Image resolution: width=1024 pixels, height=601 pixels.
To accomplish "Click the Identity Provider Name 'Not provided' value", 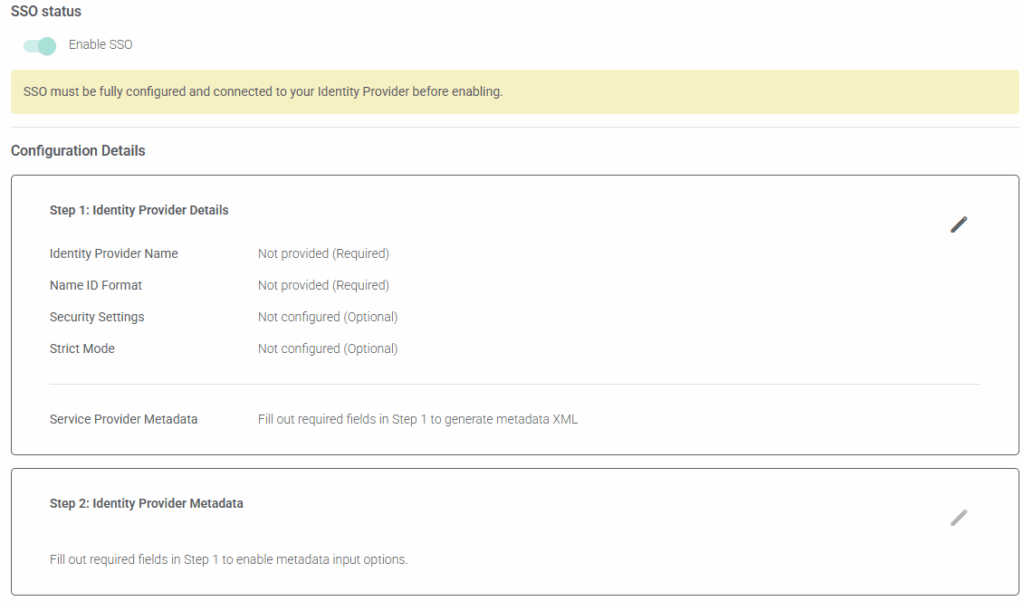I will coord(323,254).
